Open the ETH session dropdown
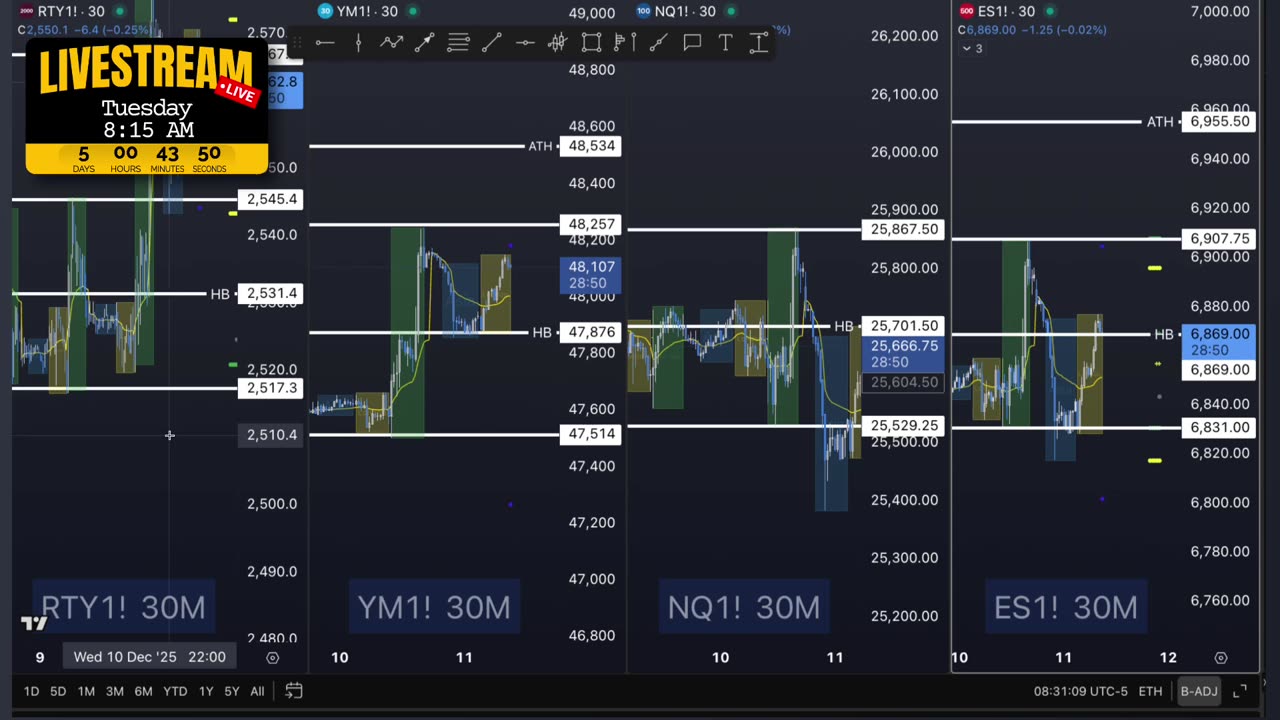 tap(1150, 691)
